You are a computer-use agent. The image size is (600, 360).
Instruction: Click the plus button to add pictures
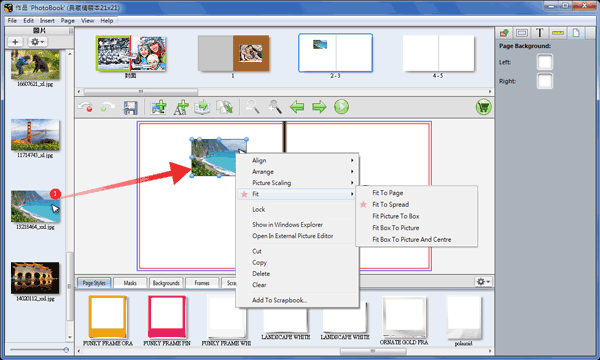pyautogui.click(x=15, y=42)
